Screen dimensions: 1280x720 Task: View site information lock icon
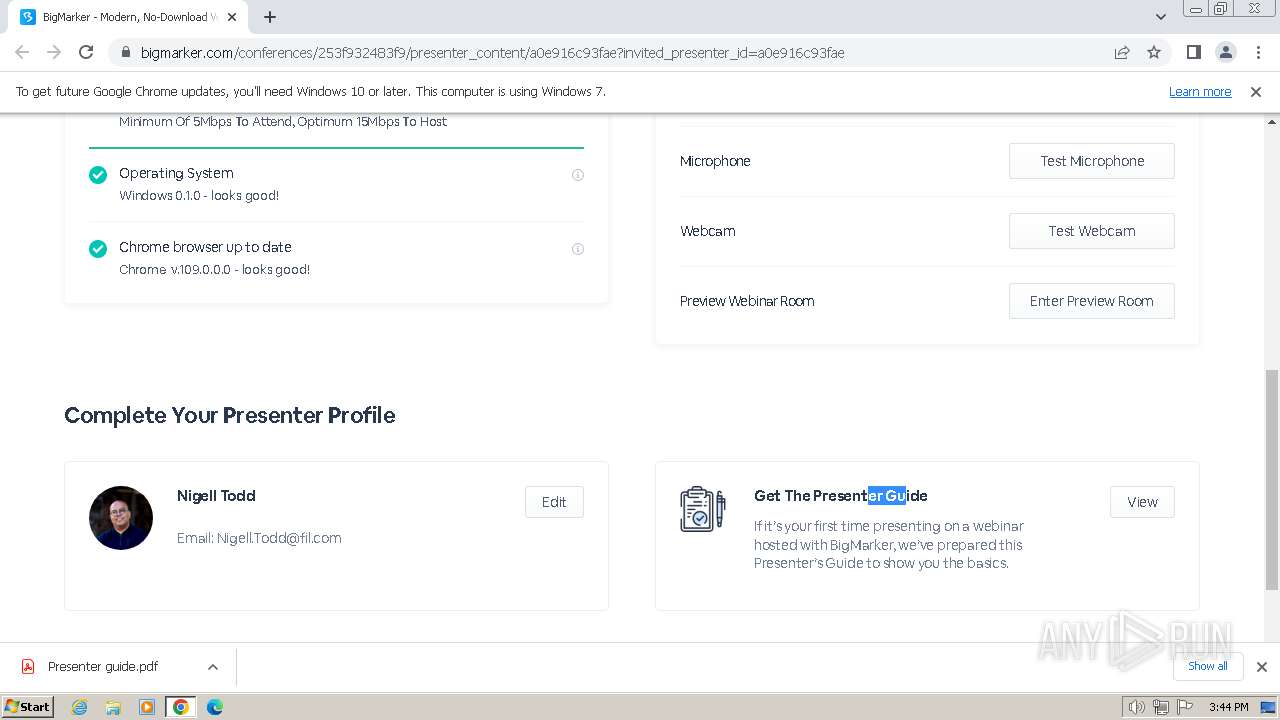(125, 53)
